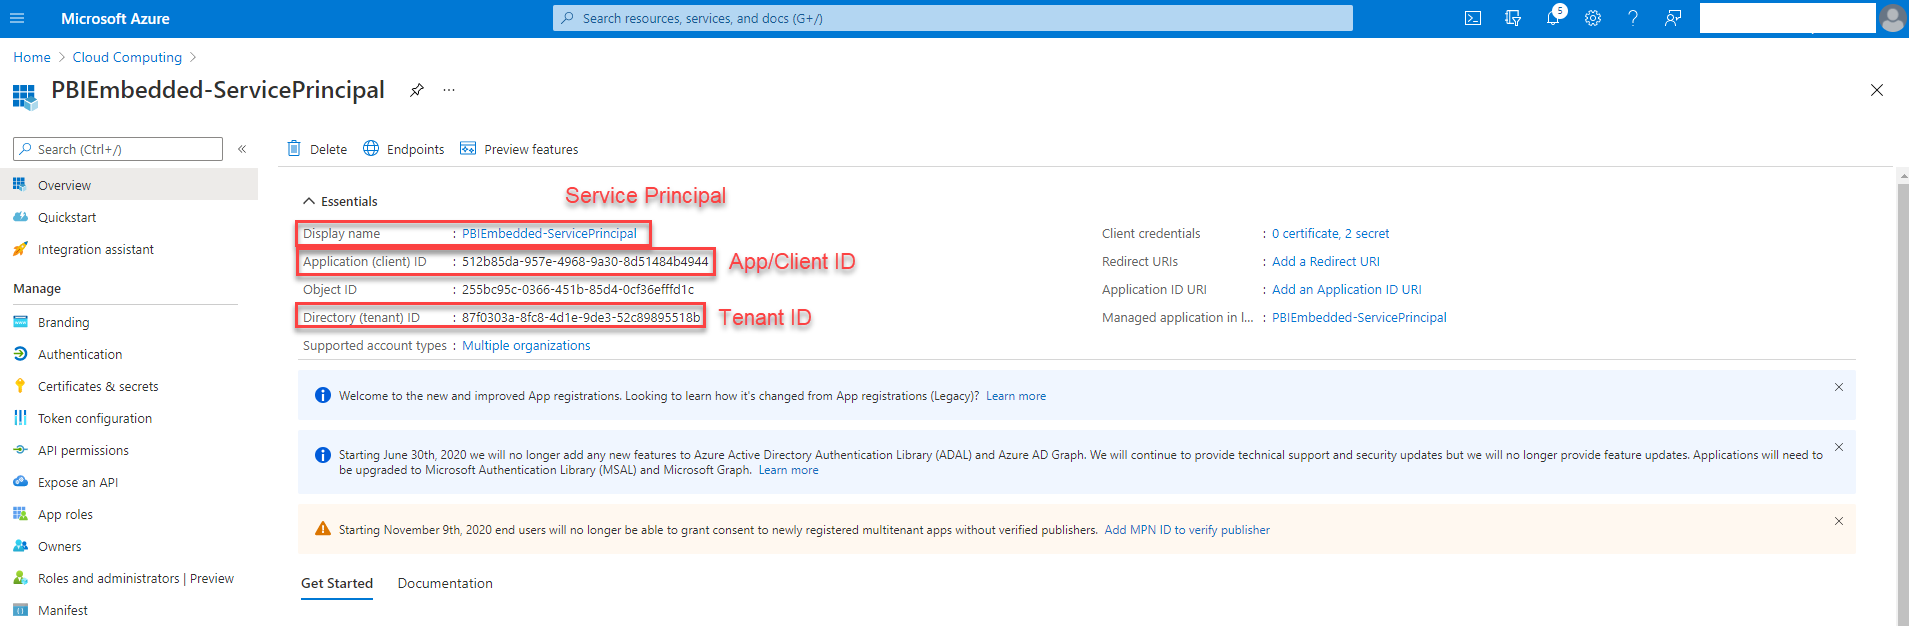Click the Microsoft Azure logo text
The width and height of the screenshot is (1909, 626).
tap(115, 18)
